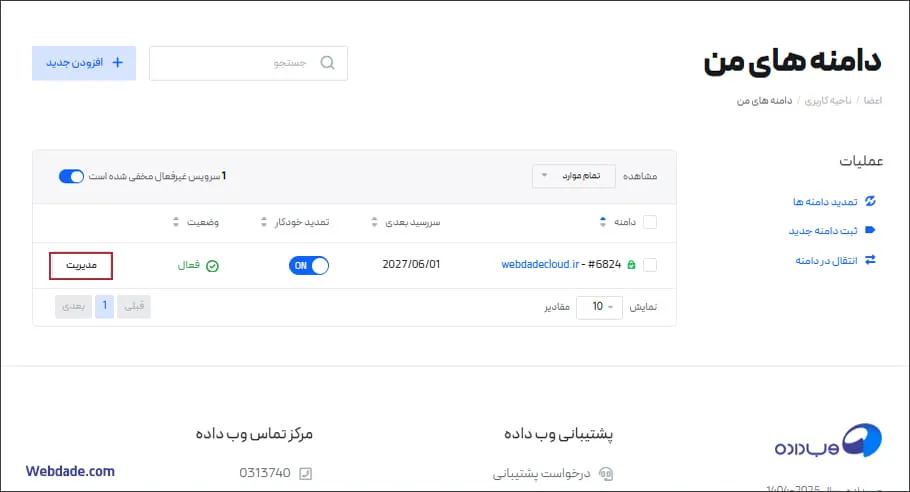Open ثبت دامنه جدید link
Screen dimensions: 910x492
pos(823,231)
